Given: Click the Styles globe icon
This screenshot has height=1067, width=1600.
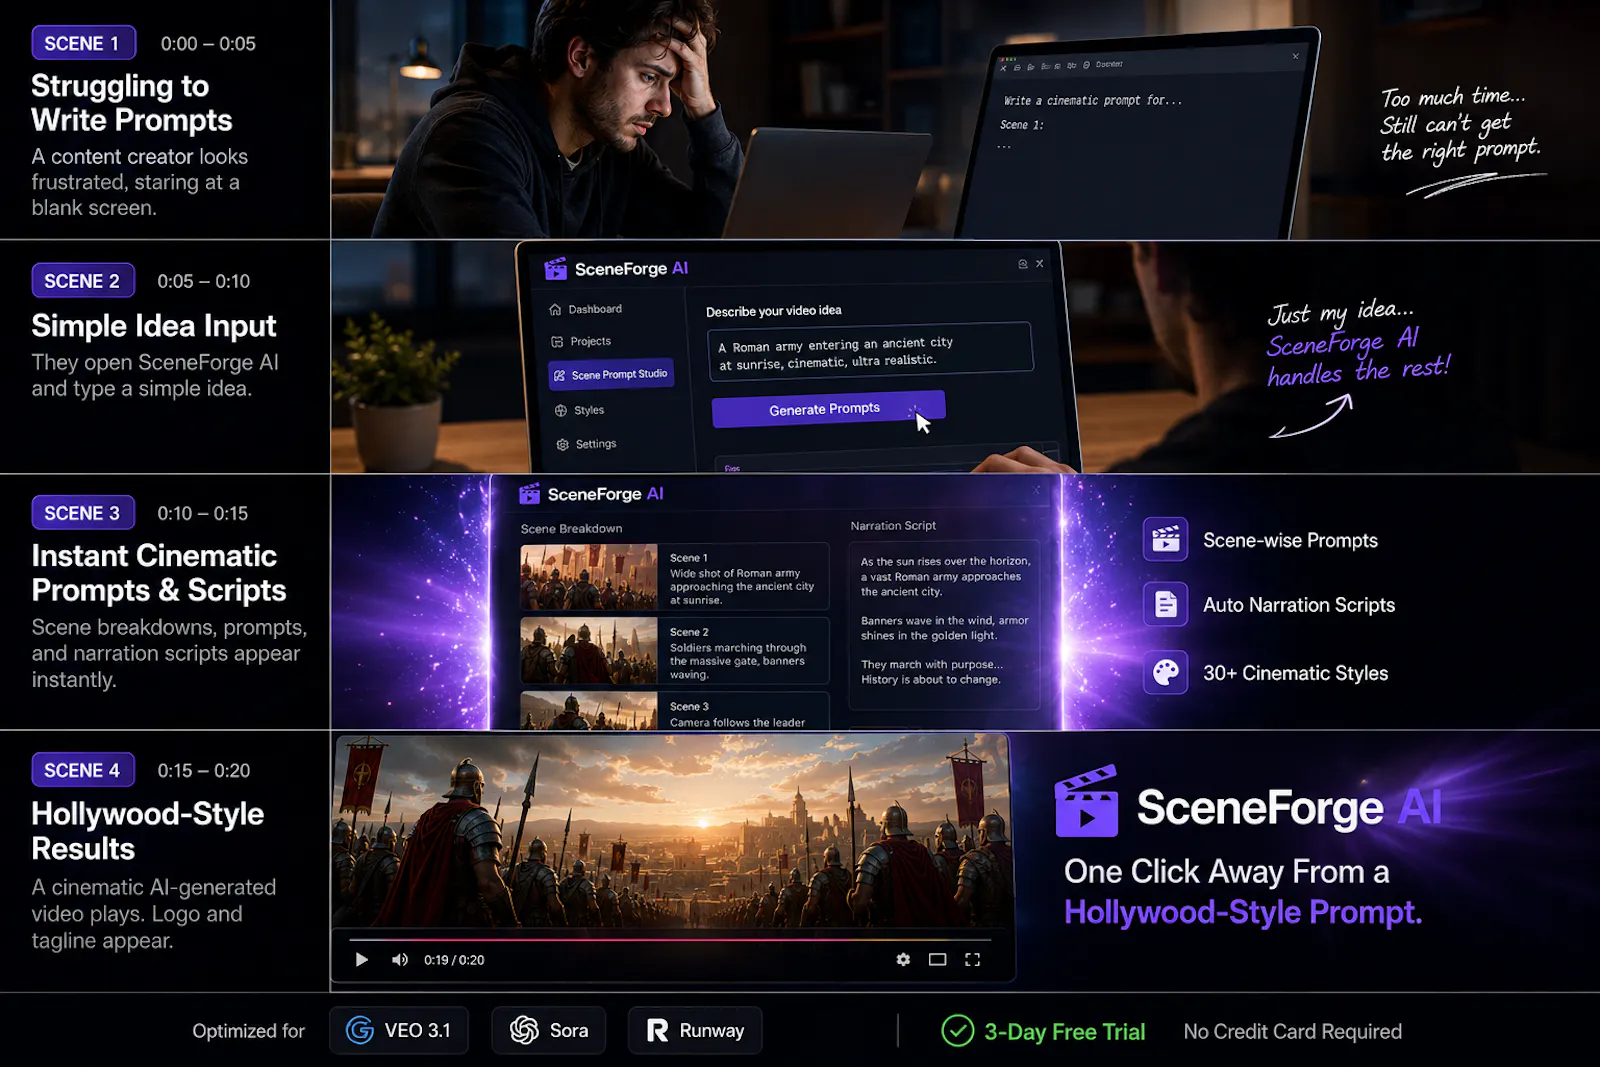Looking at the screenshot, I should [x=561, y=411].
